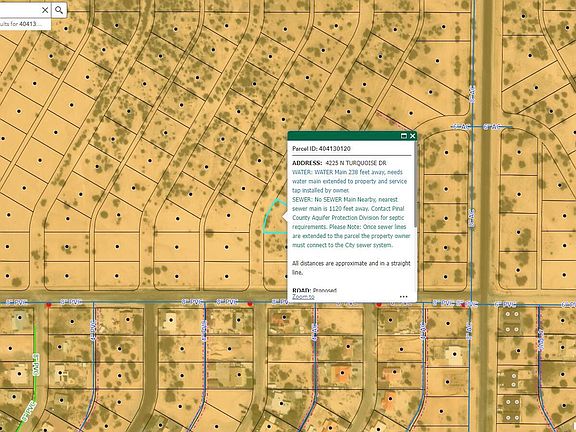Click the green PVC pipeline segment

click(35, 371)
